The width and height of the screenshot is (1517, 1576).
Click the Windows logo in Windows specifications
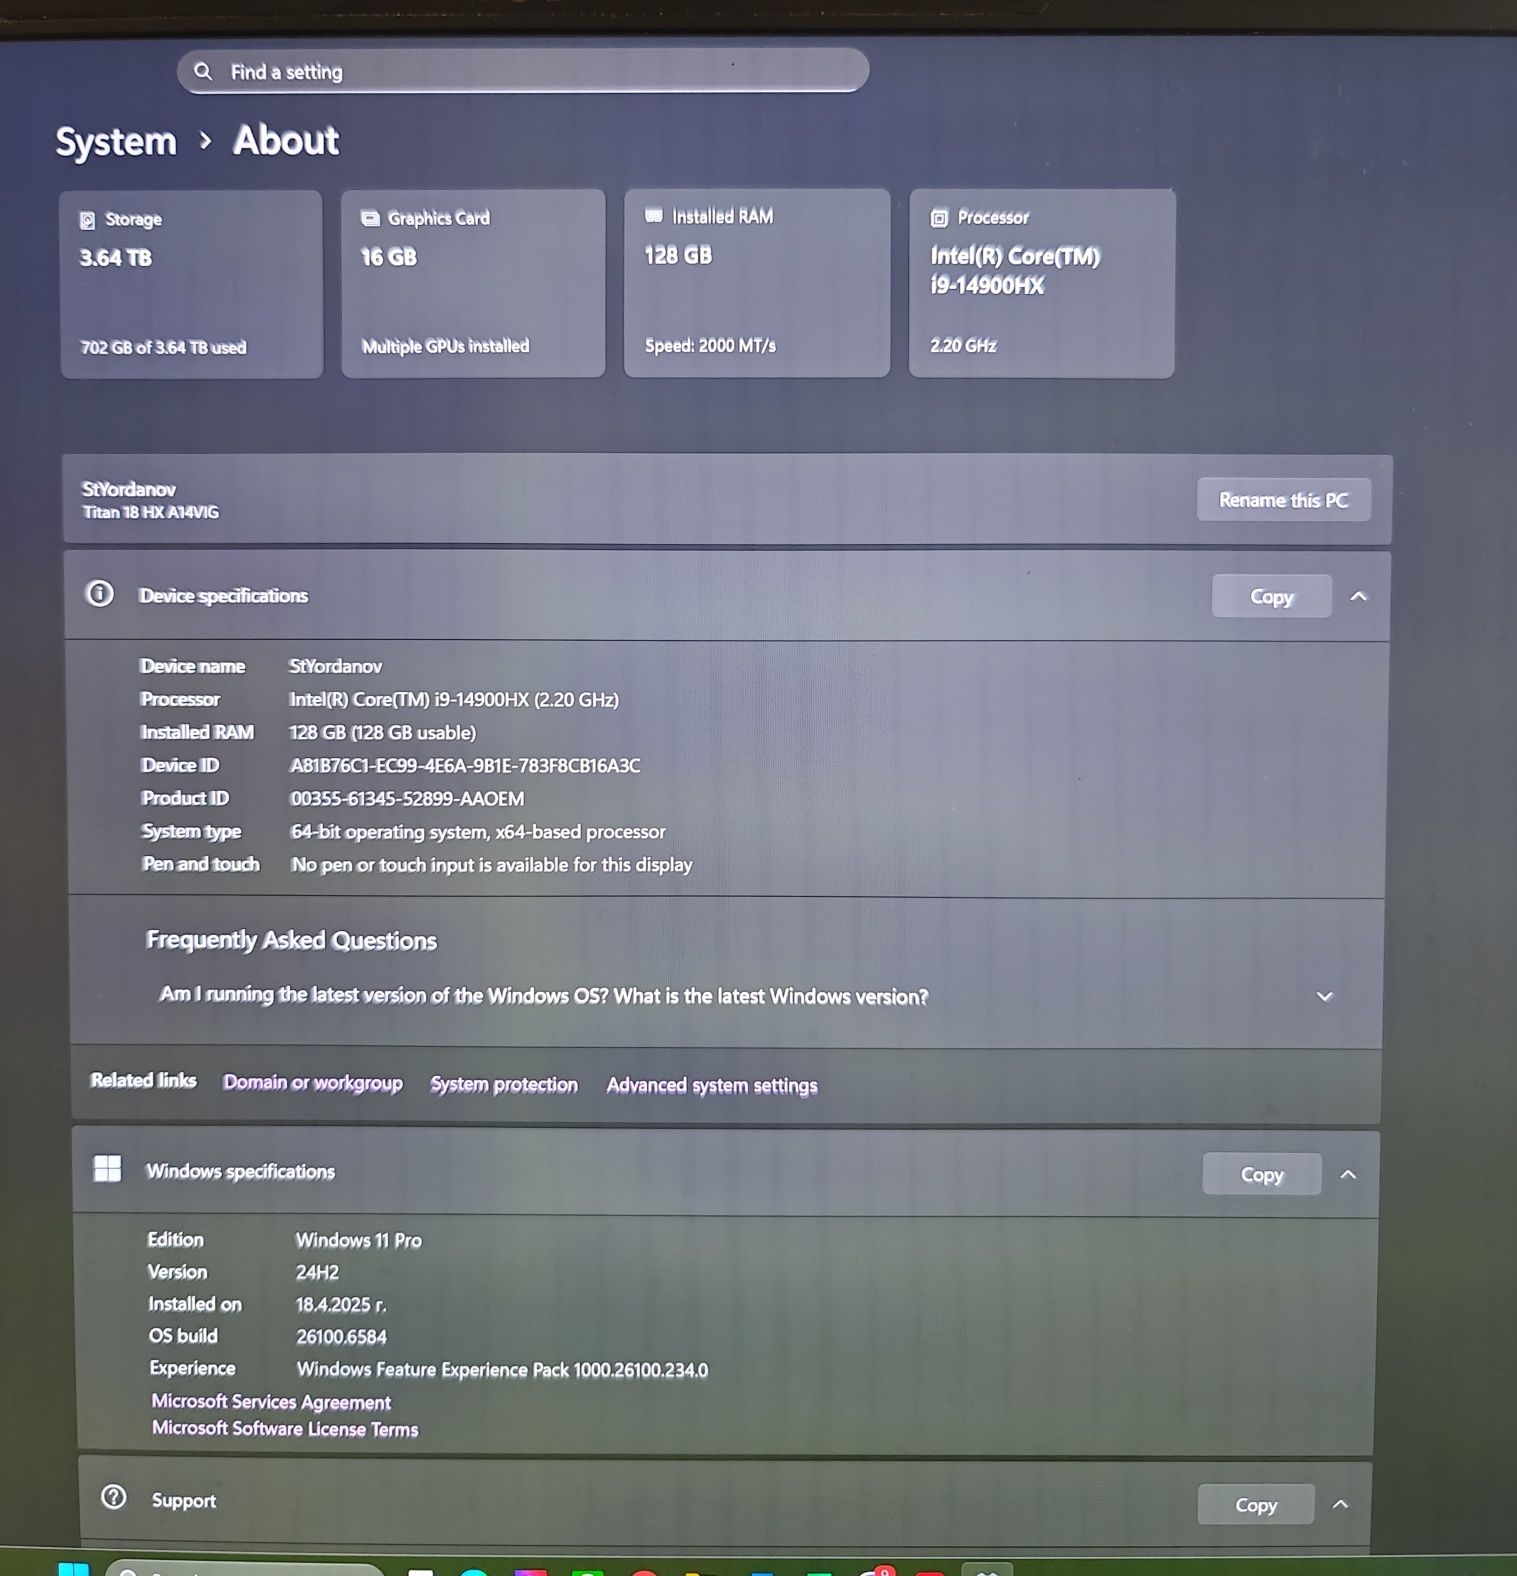tap(107, 1169)
